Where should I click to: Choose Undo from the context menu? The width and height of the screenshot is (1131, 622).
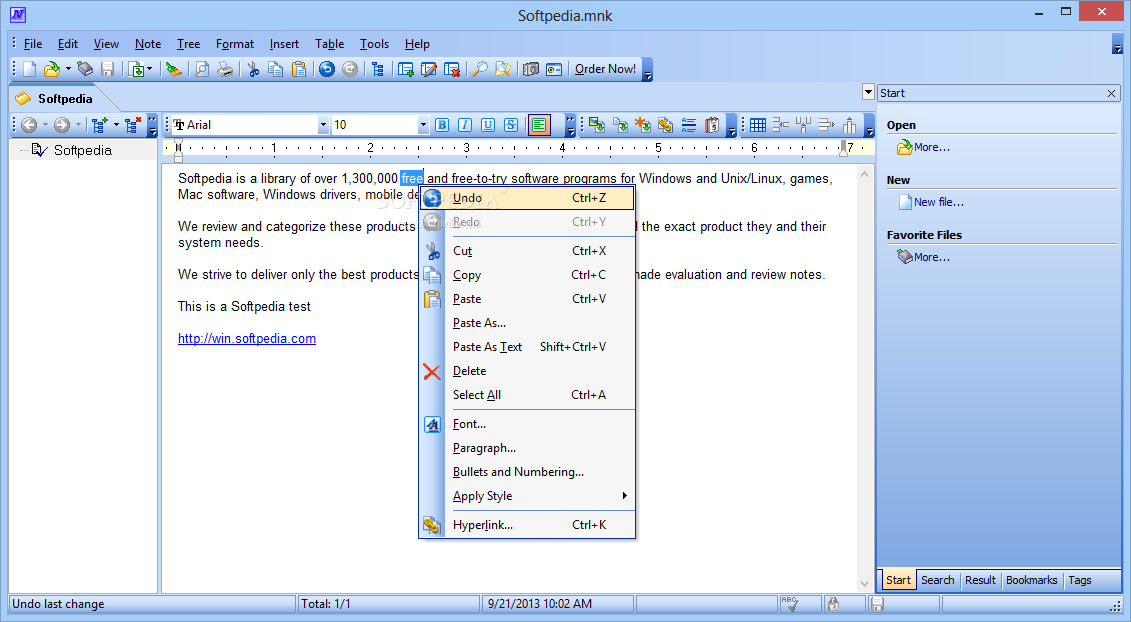pyautogui.click(x=527, y=198)
